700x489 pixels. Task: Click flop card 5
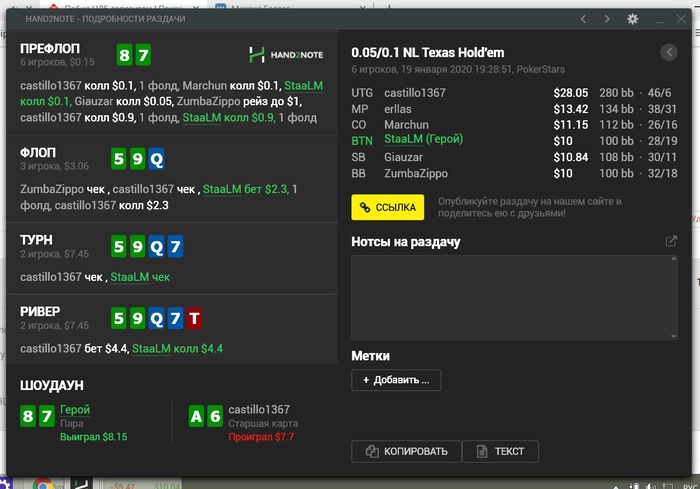pos(119,159)
